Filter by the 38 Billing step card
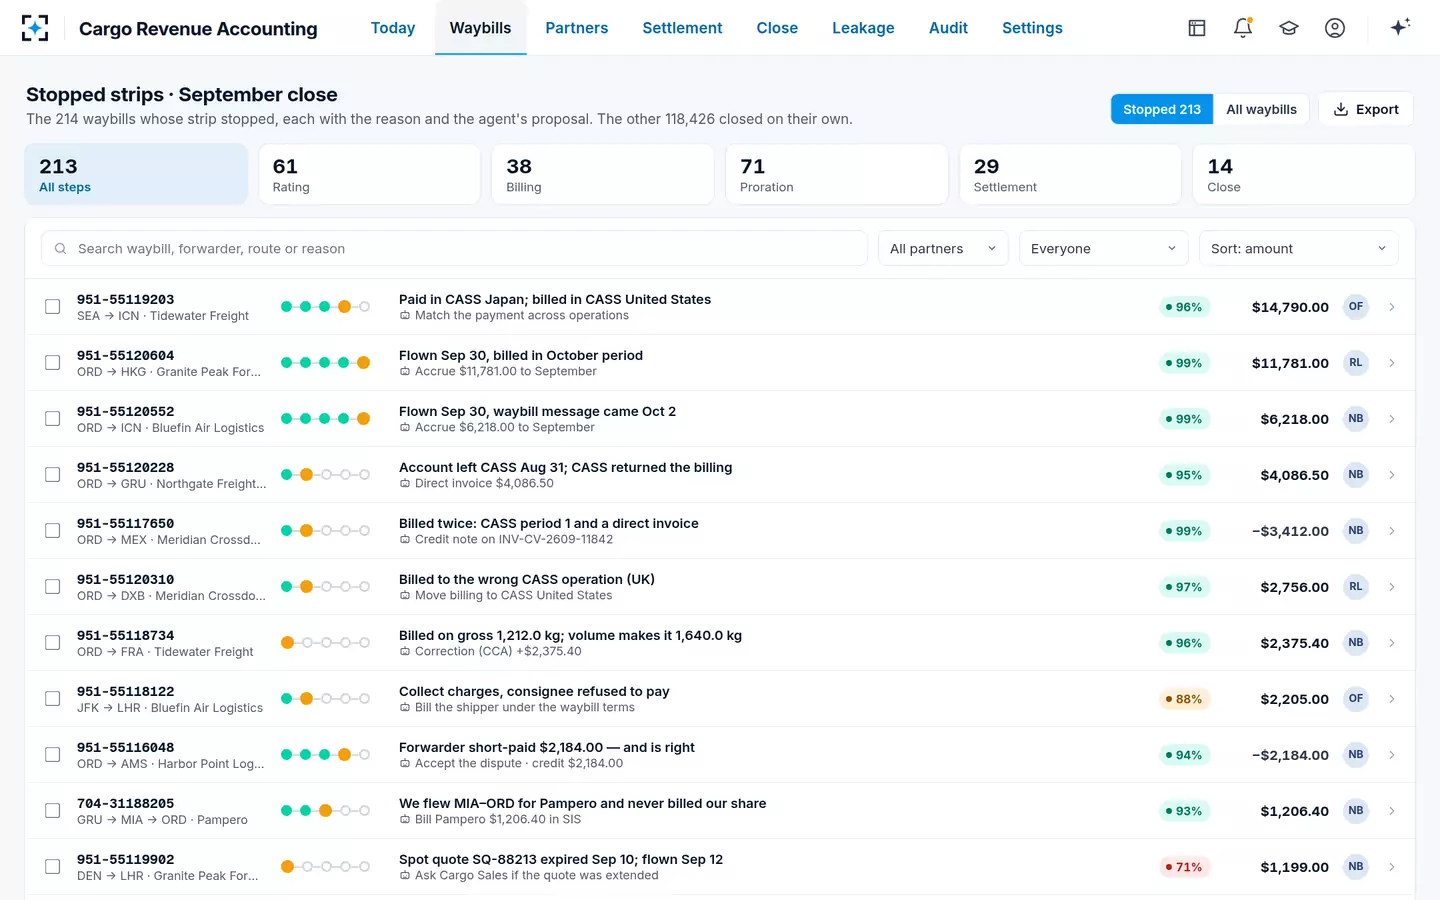This screenshot has height=900, width=1440. pos(603,175)
